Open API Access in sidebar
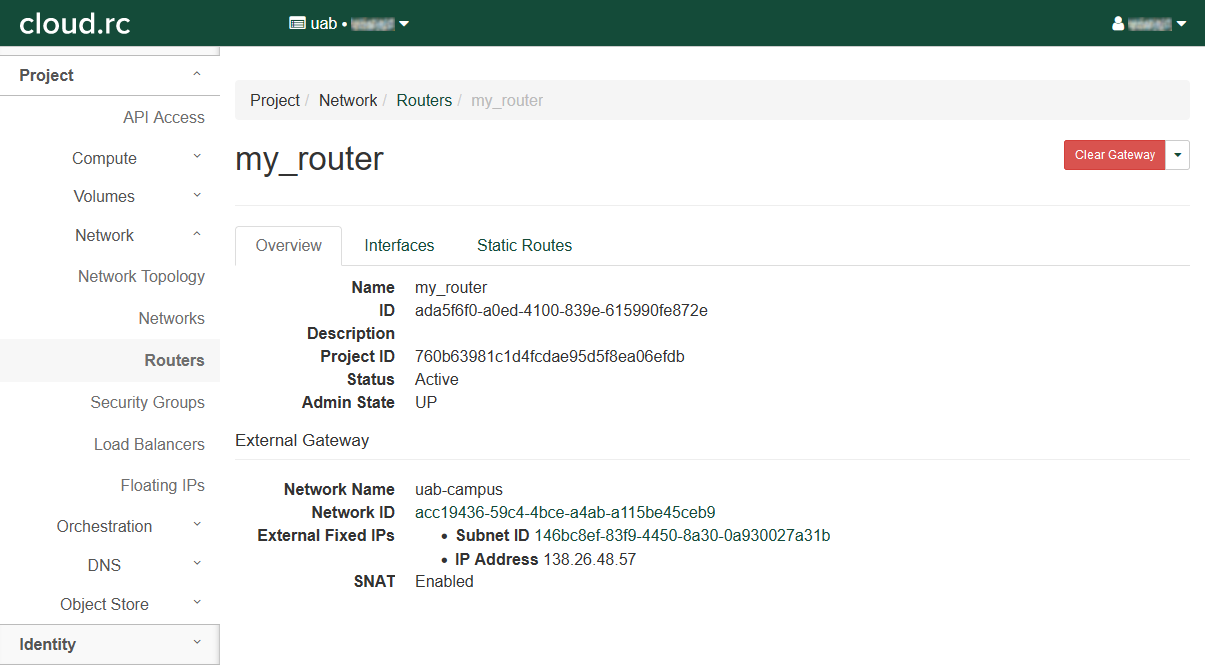1205x665 pixels. [163, 117]
